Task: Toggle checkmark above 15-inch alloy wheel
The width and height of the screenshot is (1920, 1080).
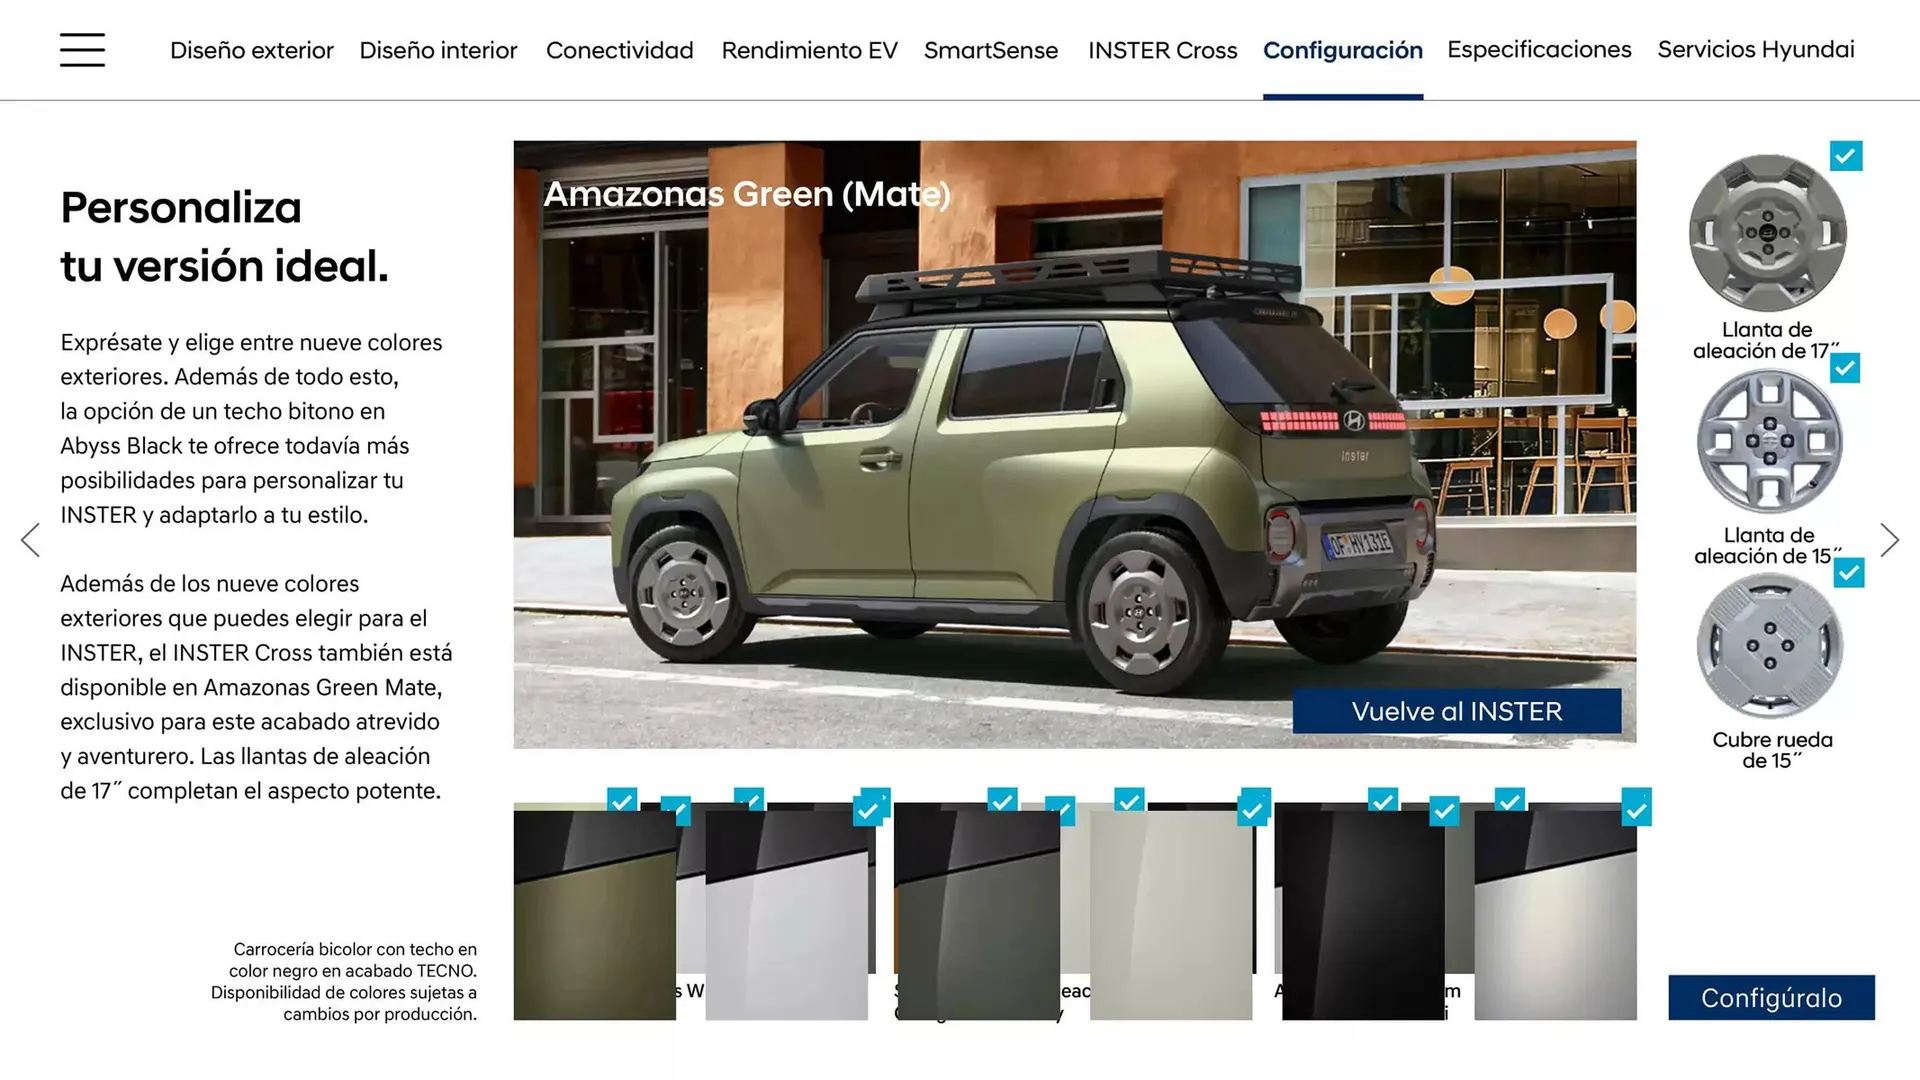Action: coord(1845,368)
